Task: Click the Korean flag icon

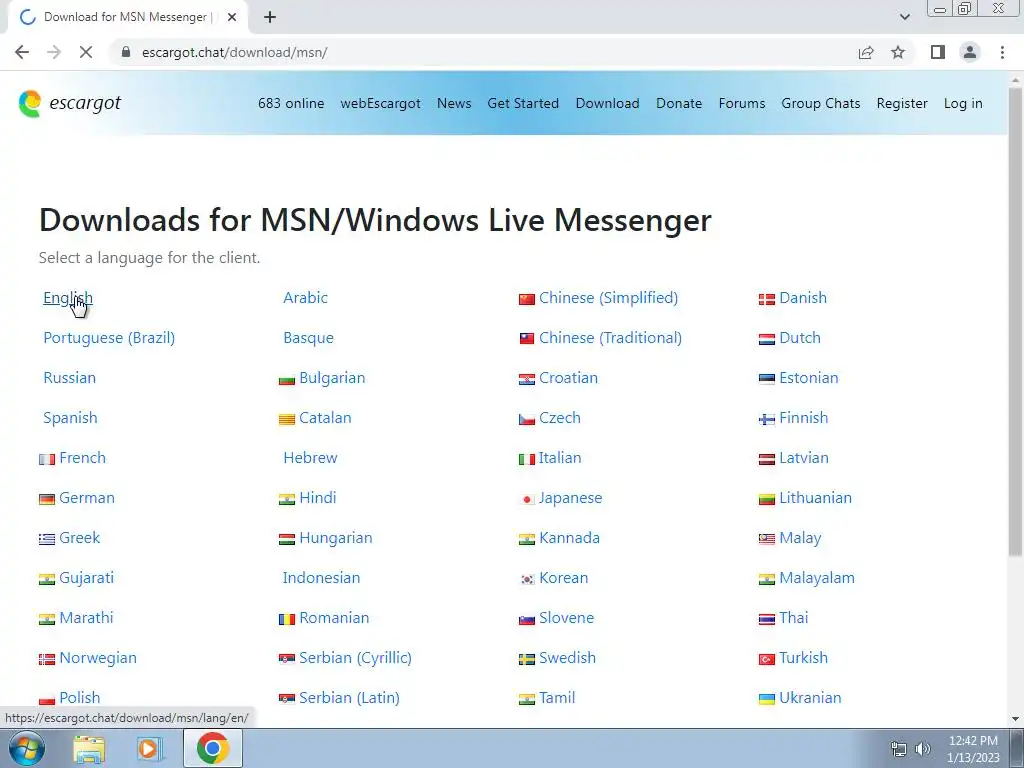Action: pyautogui.click(x=527, y=580)
